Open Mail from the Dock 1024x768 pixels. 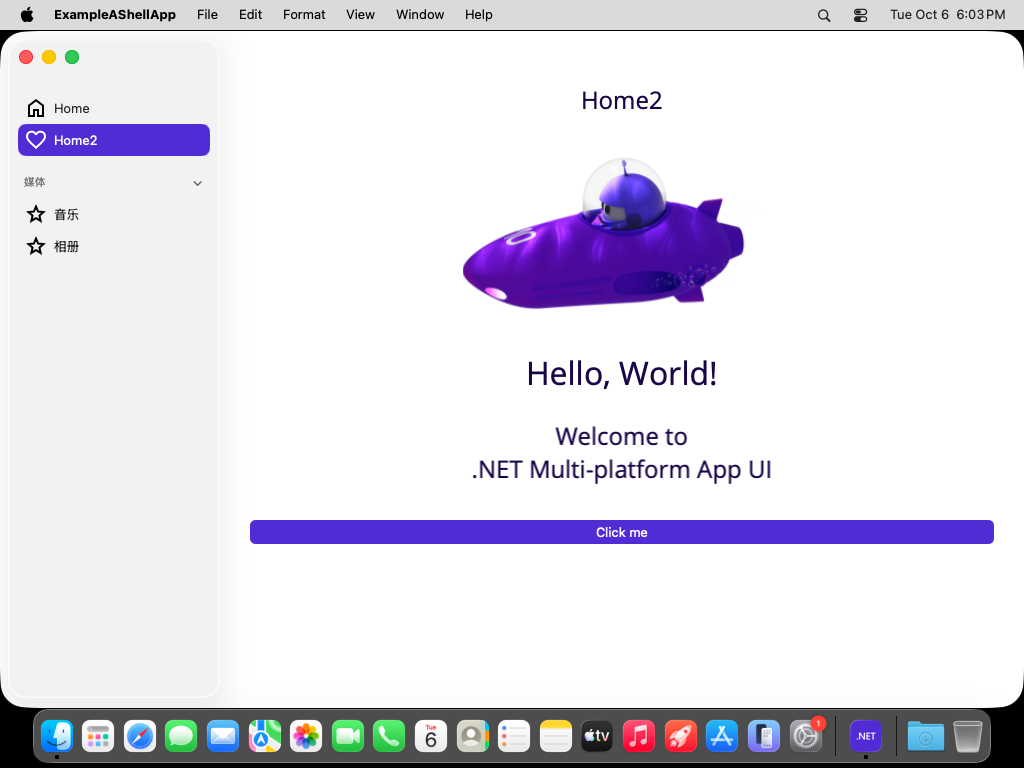click(223, 736)
